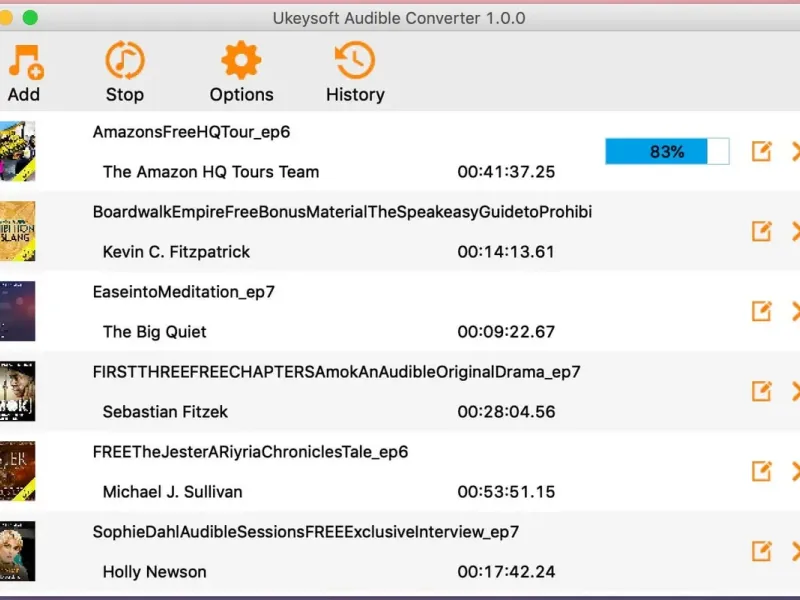
Task: Click the yellow minimize window button
Action: (6, 18)
